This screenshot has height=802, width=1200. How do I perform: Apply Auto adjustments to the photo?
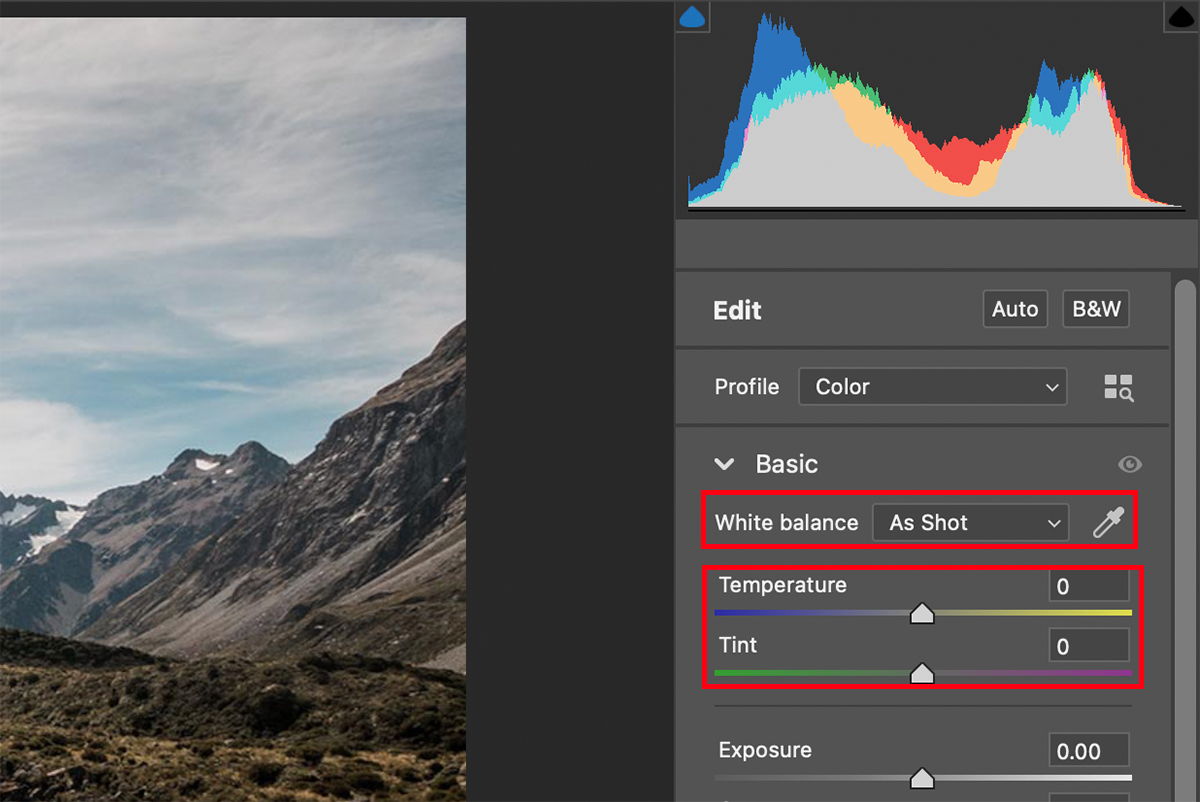(x=1014, y=309)
